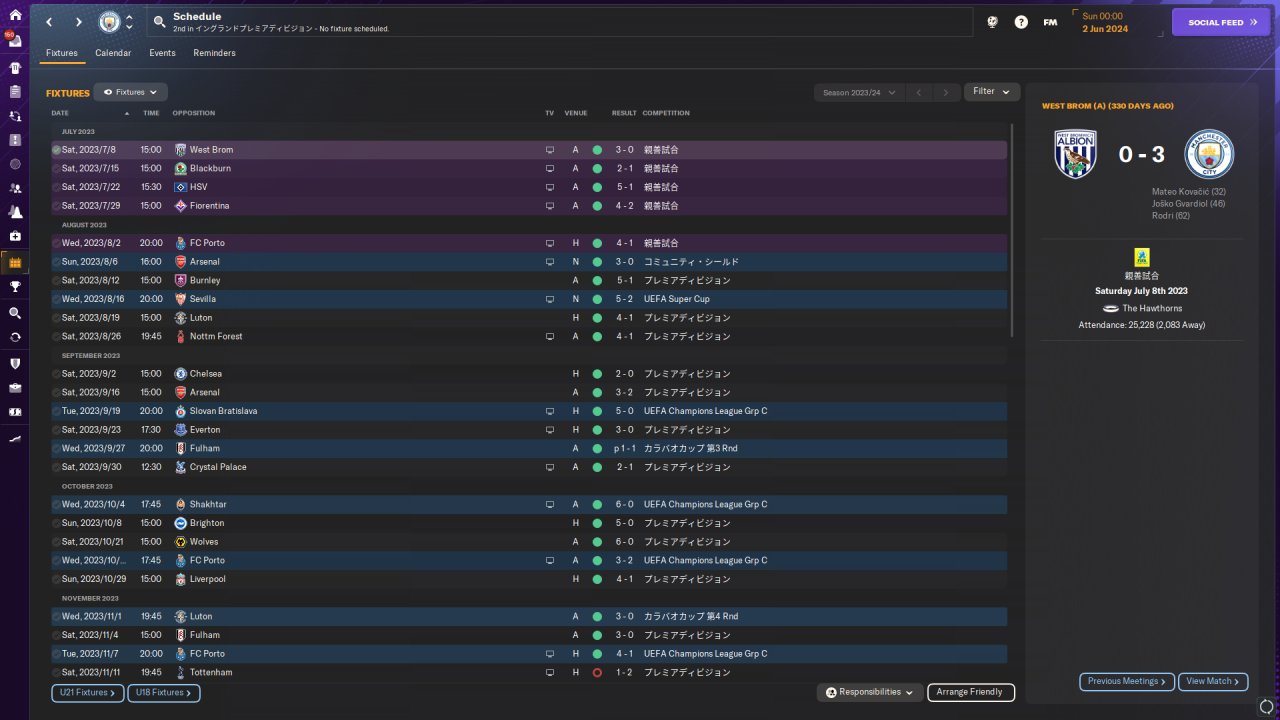
Task: Select the Schedule calendar icon in the sidebar
Action: coord(14,262)
